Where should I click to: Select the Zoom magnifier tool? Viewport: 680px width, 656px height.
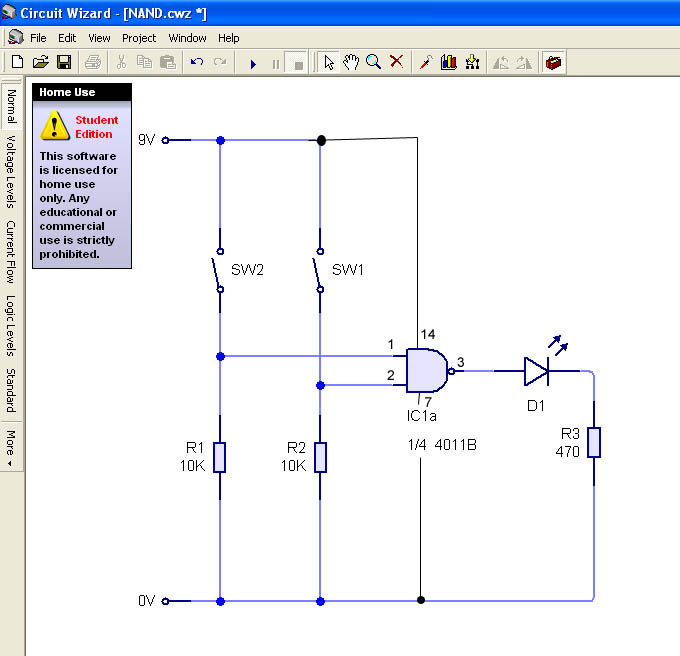pos(373,62)
